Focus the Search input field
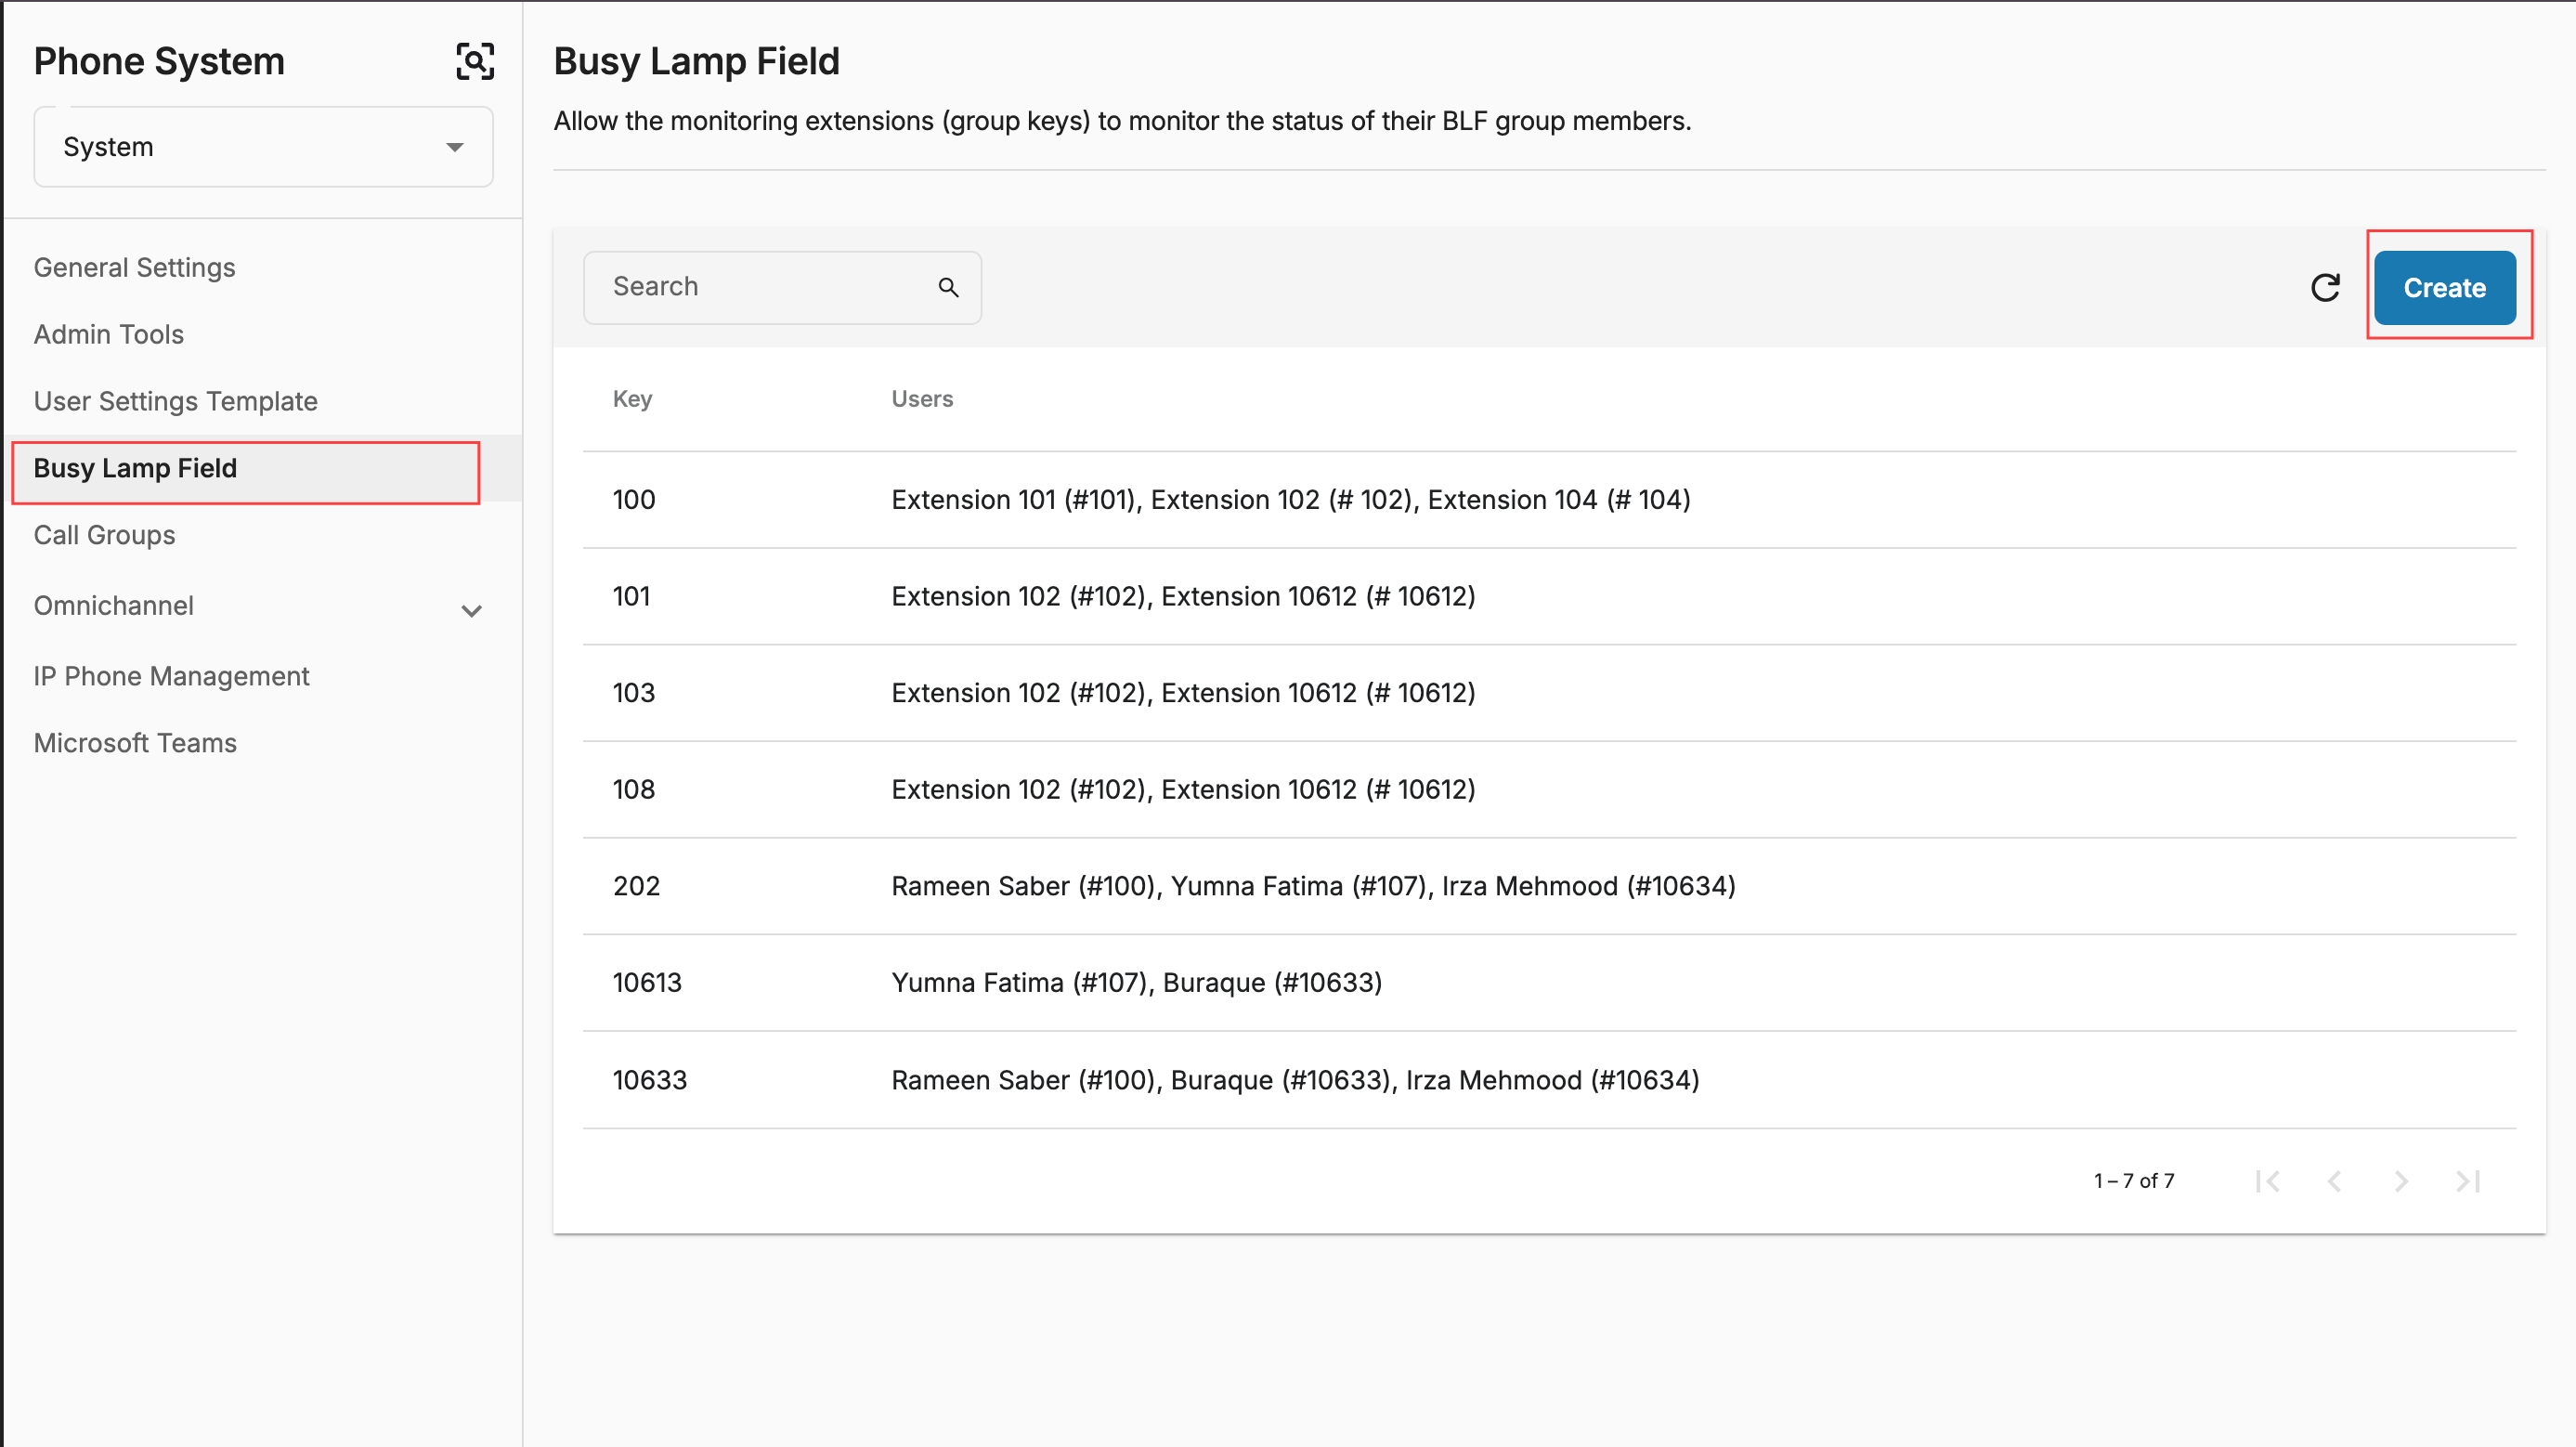The height and width of the screenshot is (1447, 2576). pyautogui.click(x=782, y=288)
